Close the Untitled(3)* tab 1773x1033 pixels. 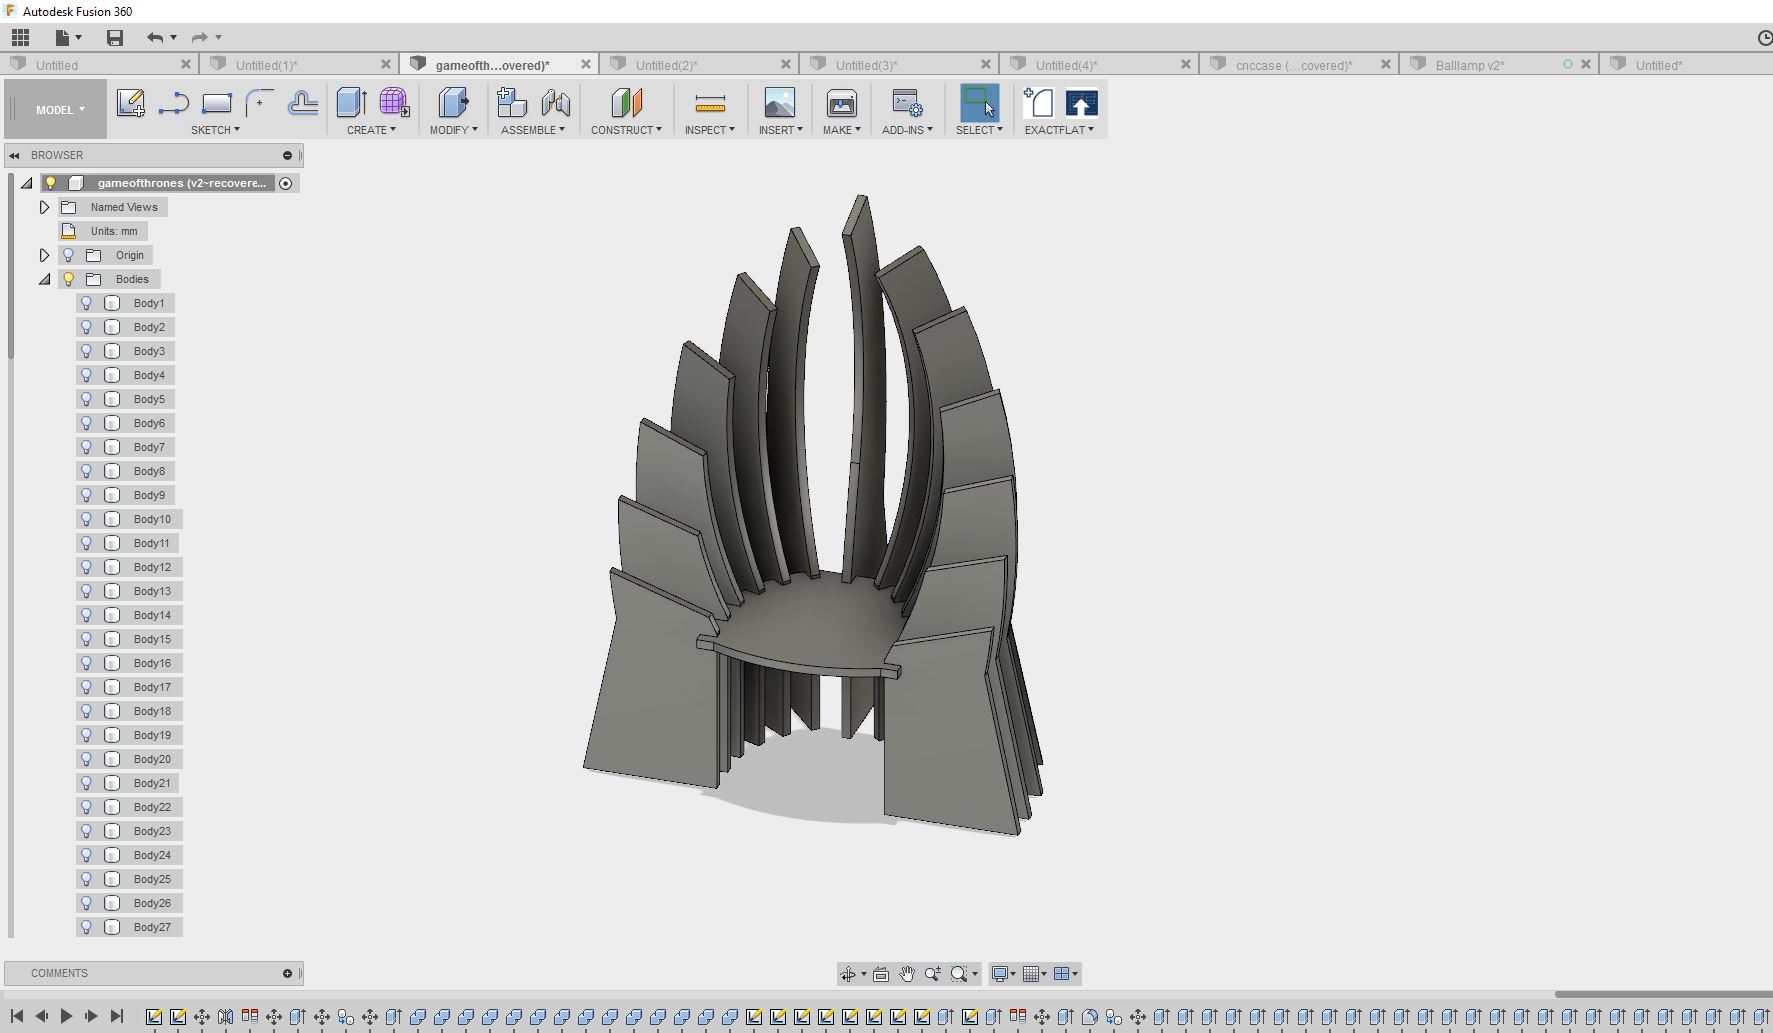986,64
